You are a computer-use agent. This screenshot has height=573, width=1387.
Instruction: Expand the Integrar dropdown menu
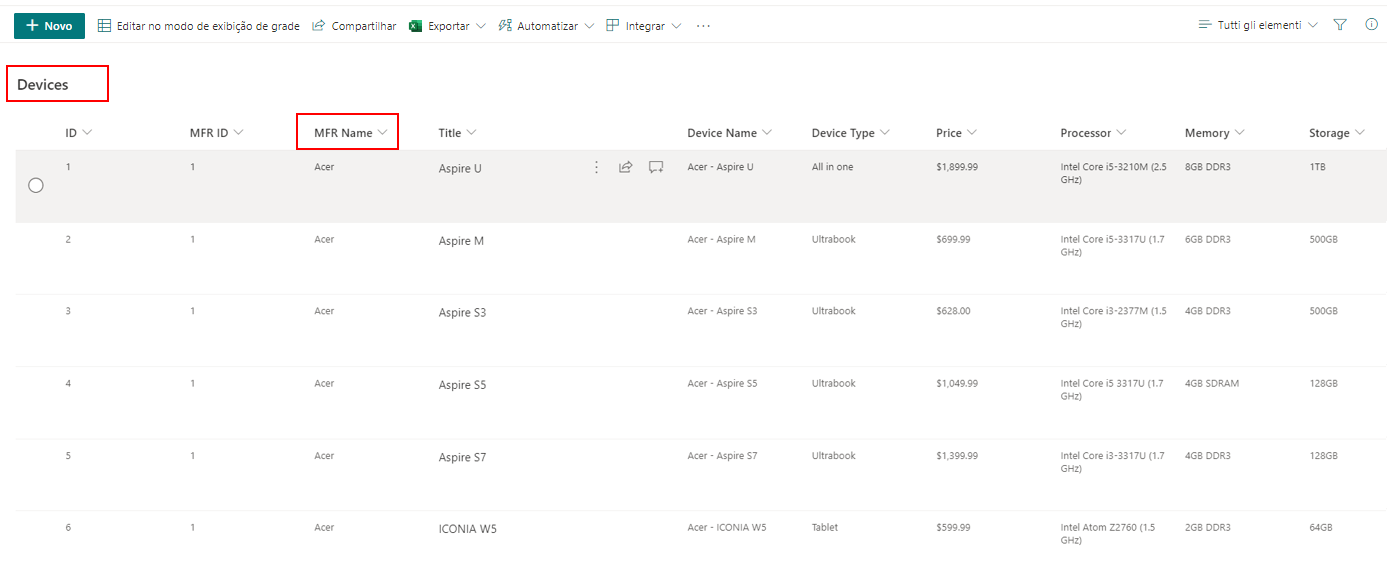click(x=644, y=26)
